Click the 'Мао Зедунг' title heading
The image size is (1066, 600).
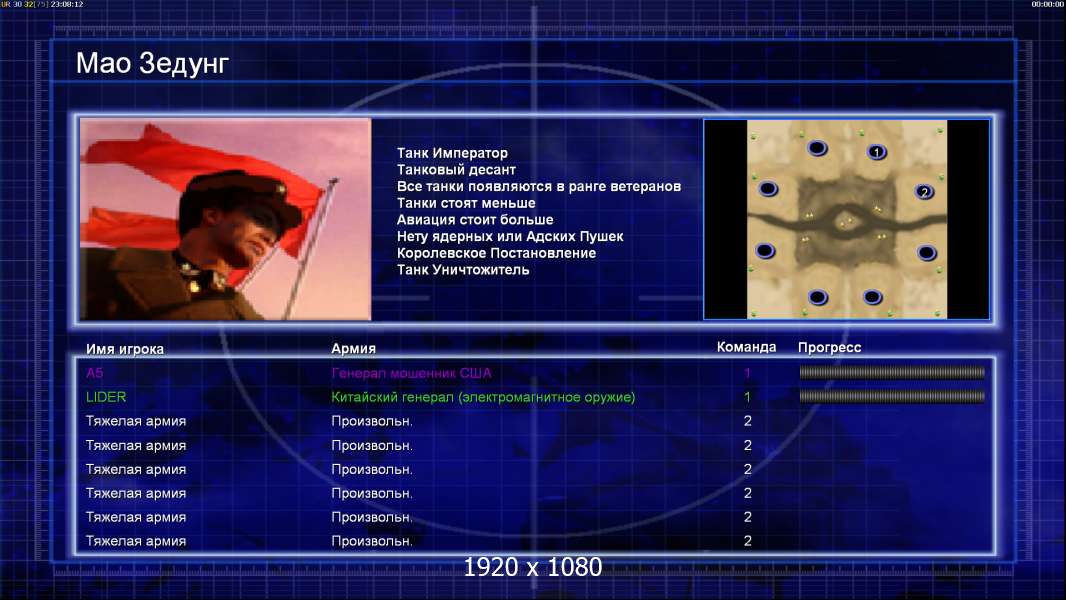pos(152,63)
